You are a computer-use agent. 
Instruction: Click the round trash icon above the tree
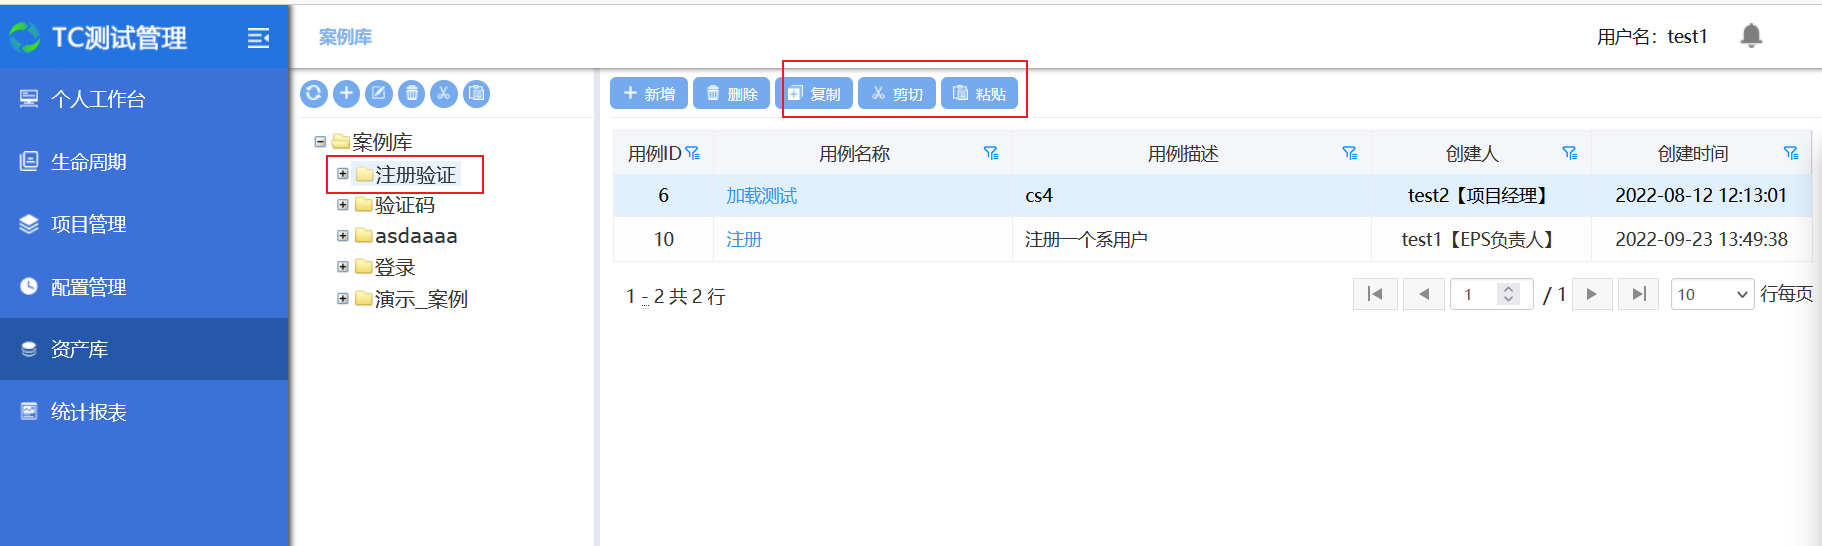411,94
